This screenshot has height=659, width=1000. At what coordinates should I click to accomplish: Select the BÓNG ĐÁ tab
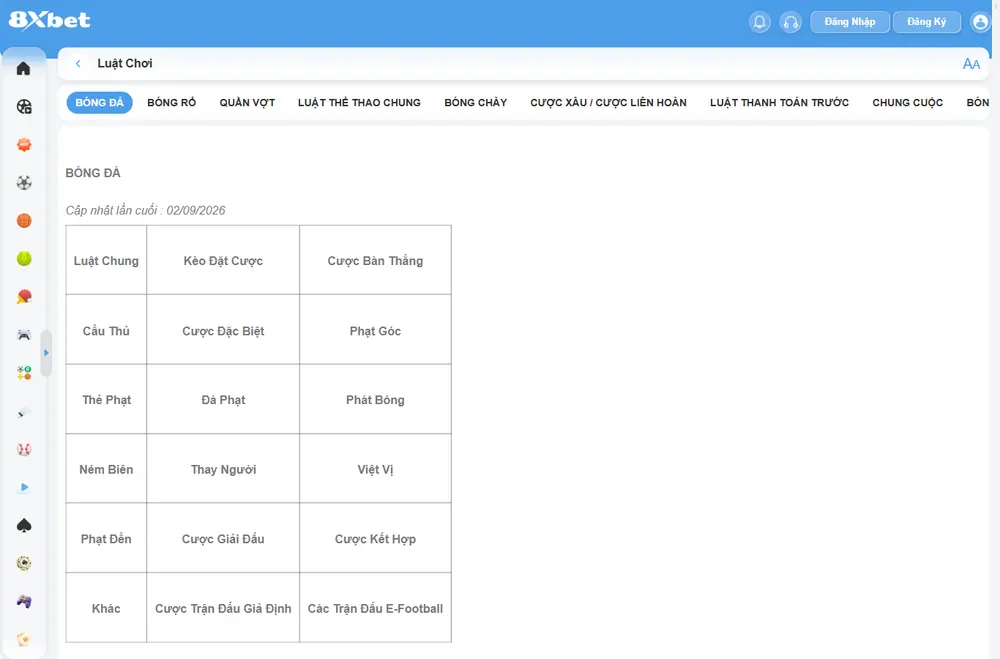tap(99, 103)
